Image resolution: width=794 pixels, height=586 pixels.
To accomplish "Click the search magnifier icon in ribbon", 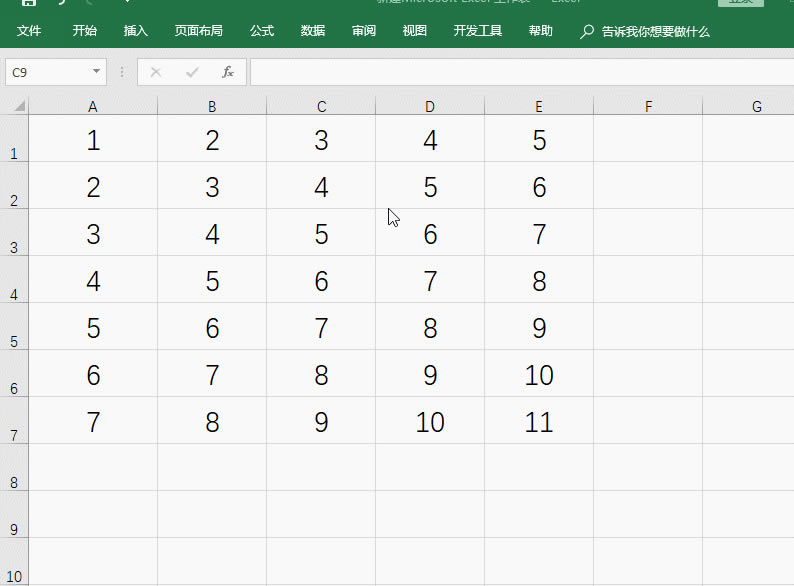I will [x=586, y=31].
